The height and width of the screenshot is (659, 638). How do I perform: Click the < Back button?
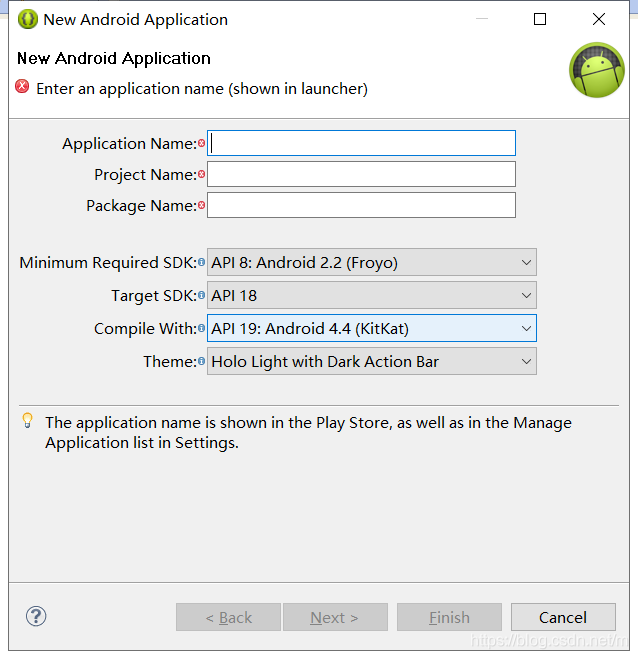228,617
